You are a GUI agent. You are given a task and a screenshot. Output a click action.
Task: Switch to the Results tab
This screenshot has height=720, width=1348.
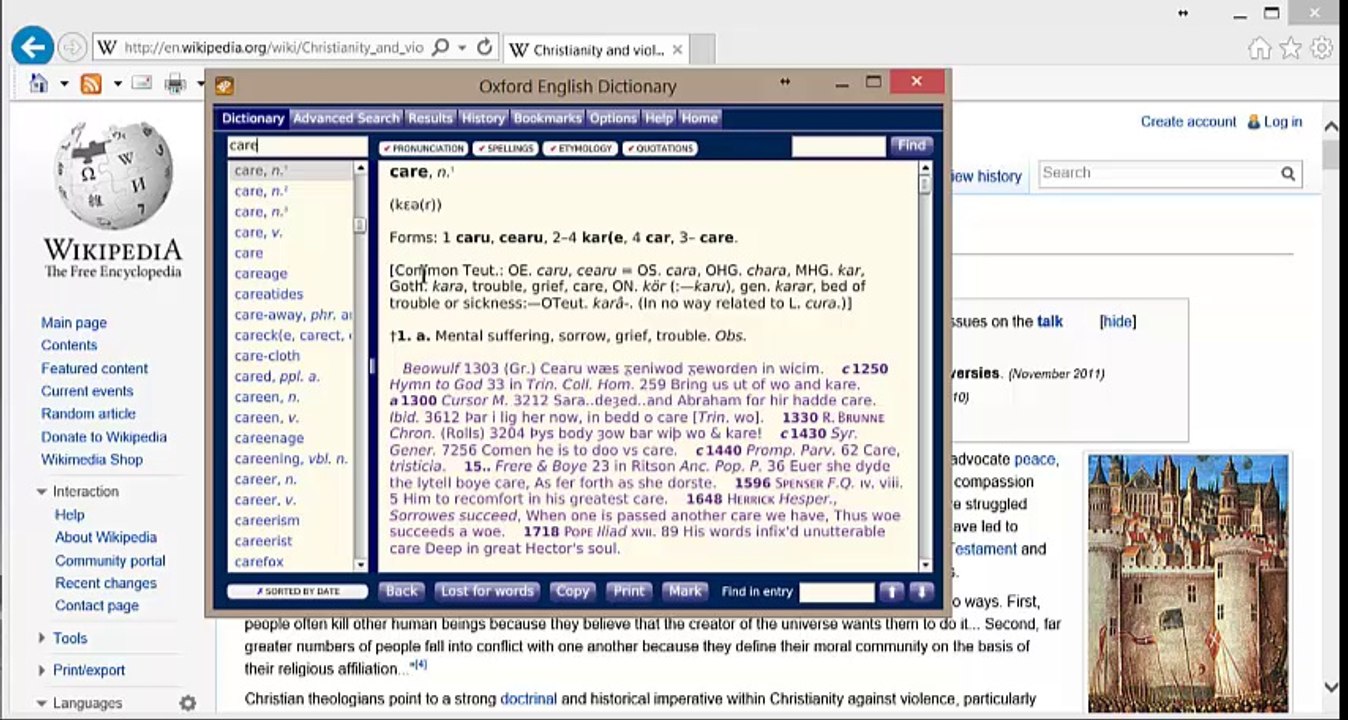click(x=431, y=118)
